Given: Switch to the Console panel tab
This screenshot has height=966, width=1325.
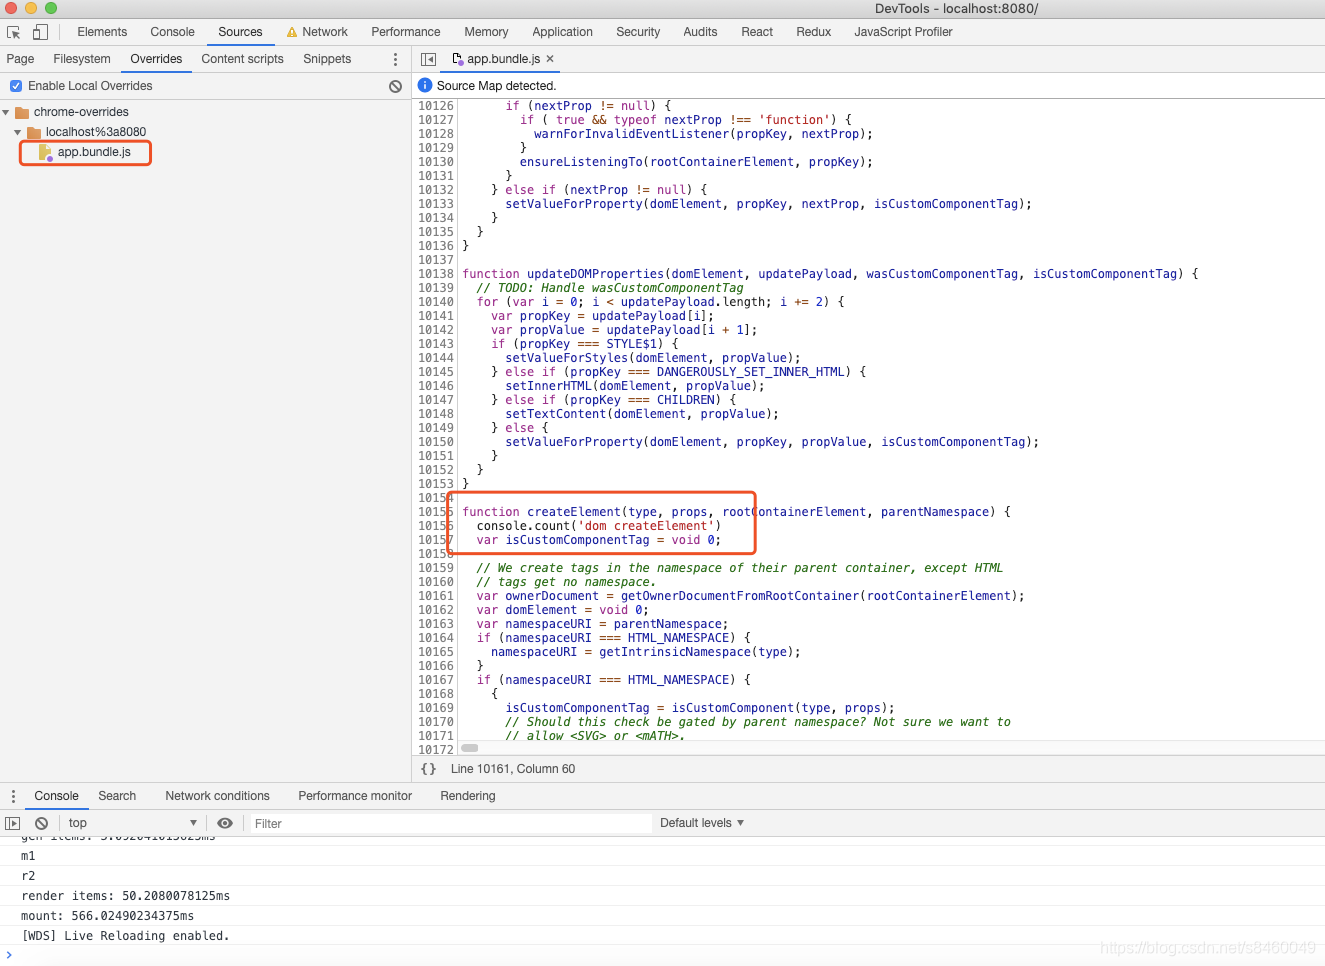Looking at the screenshot, I should point(172,32).
